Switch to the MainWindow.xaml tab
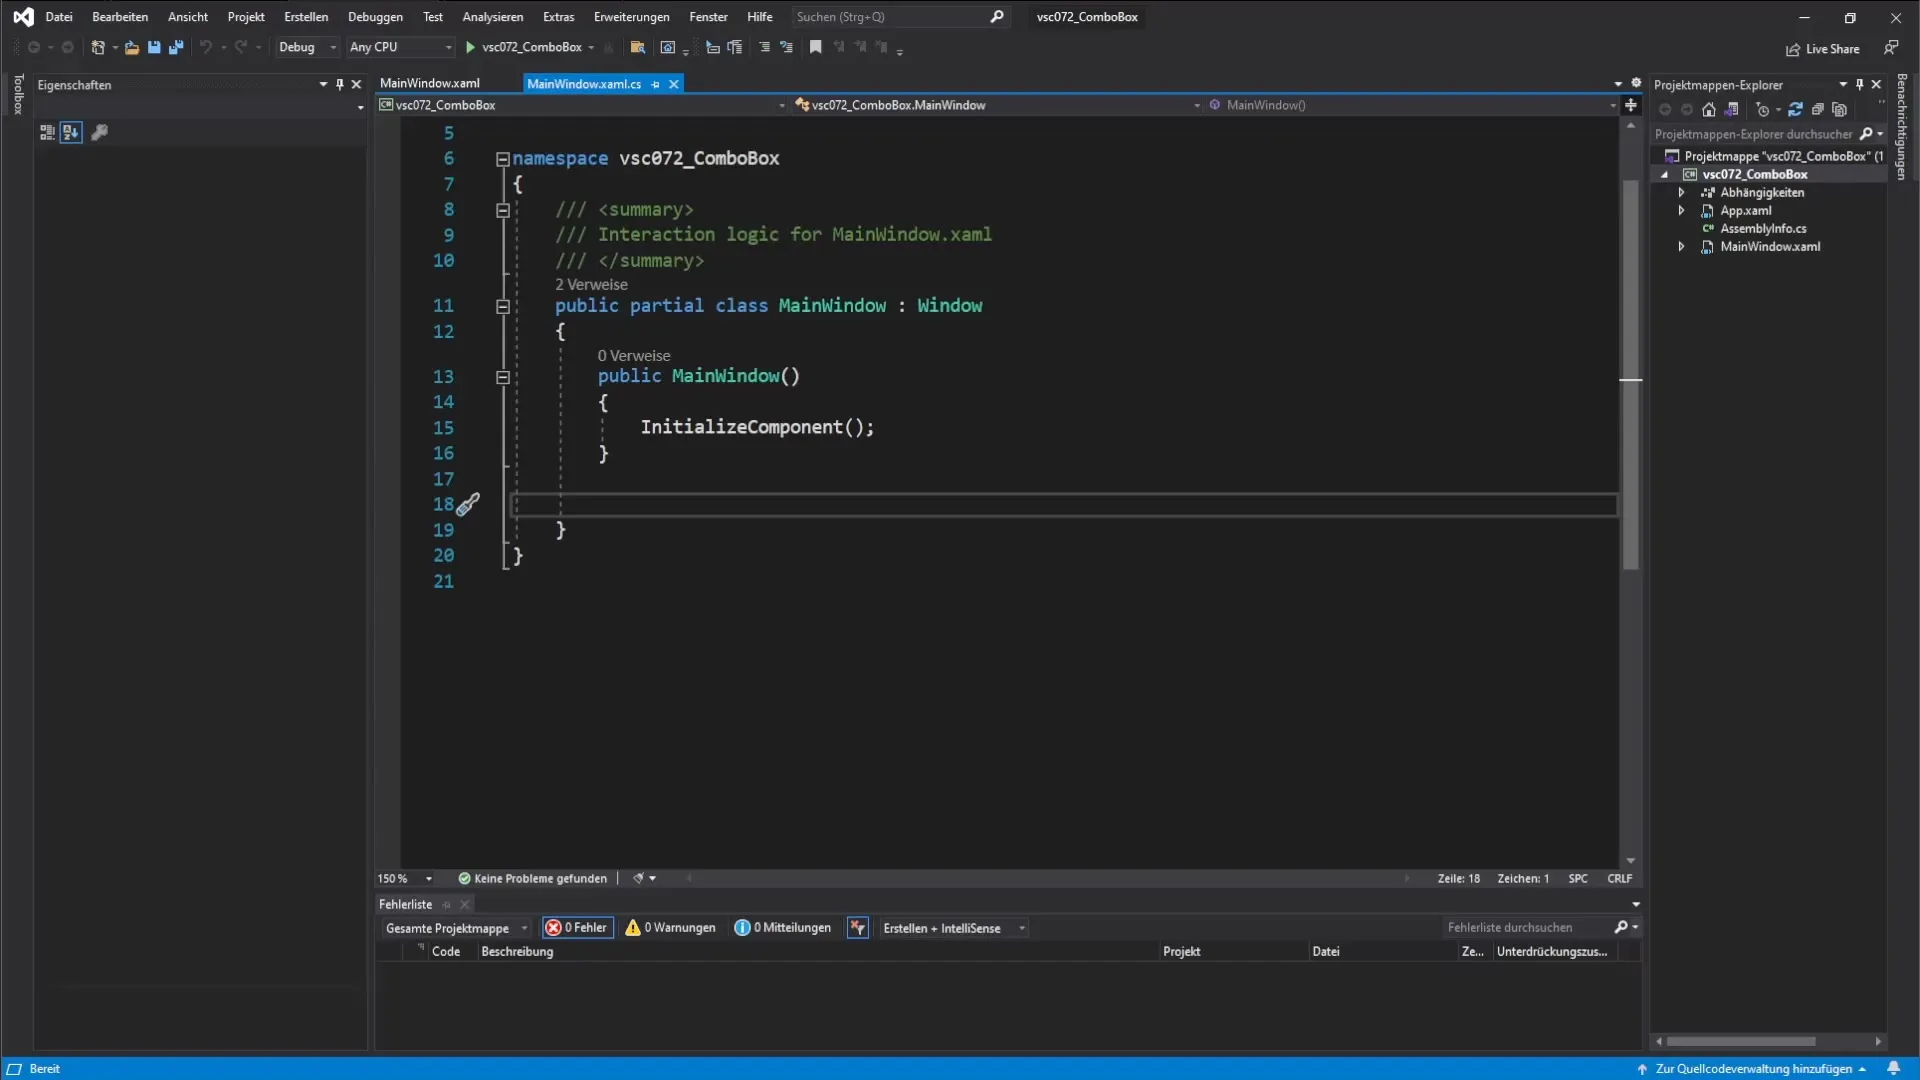The image size is (1920, 1080). click(430, 83)
